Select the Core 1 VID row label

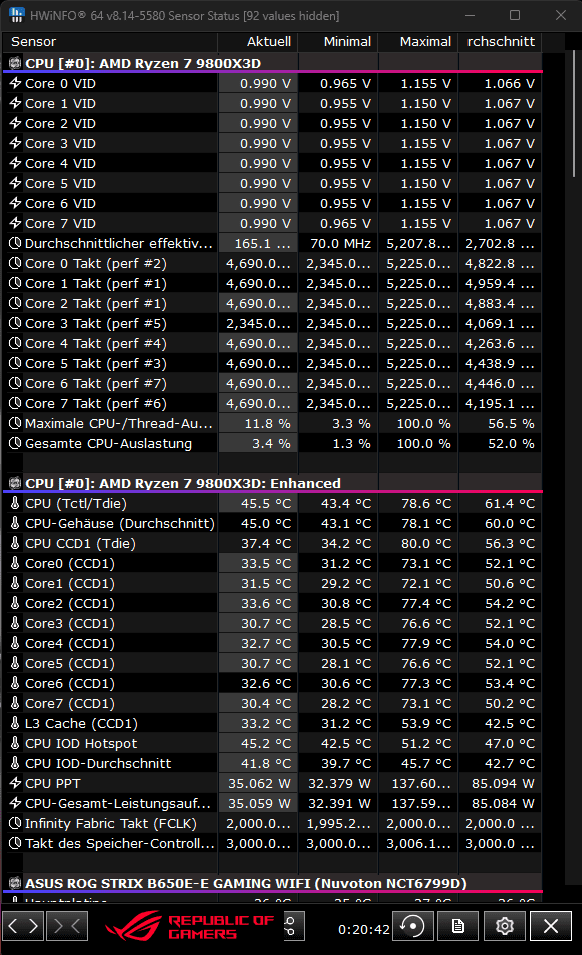click(60, 104)
